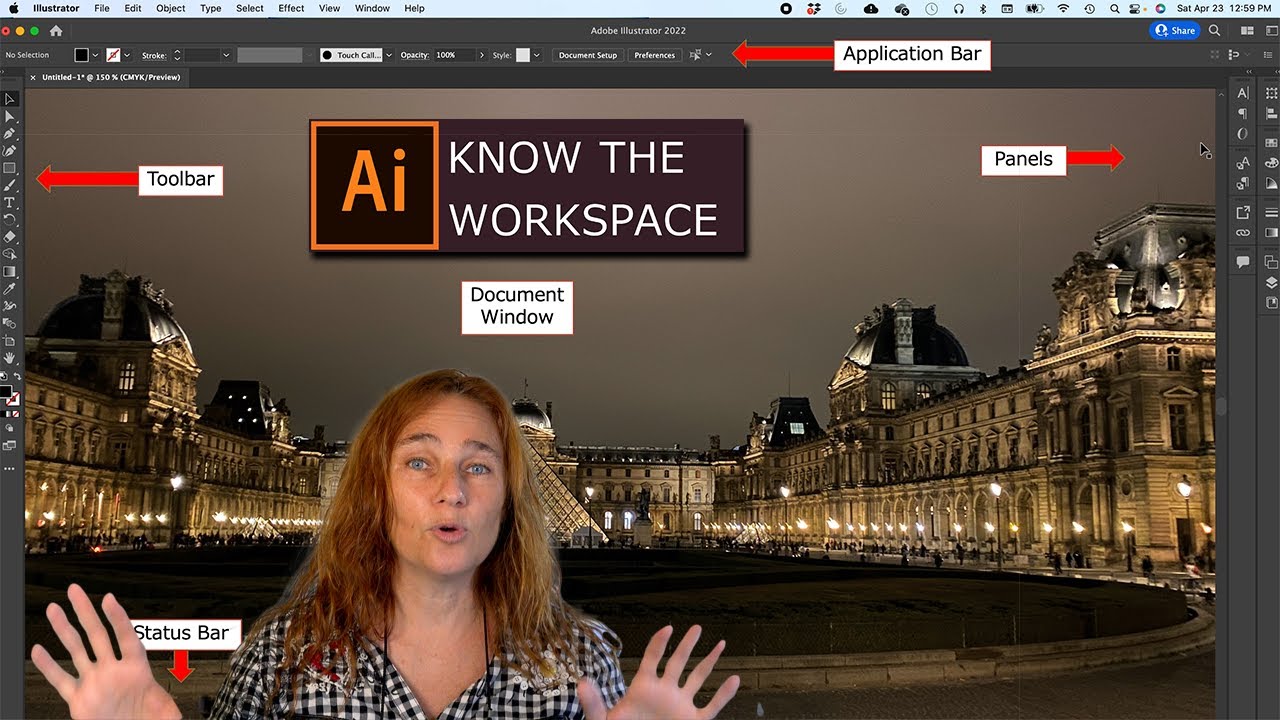1280x720 pixels.
Task: Select the Gradient tool in toolbar
Action: coord(10,271)
